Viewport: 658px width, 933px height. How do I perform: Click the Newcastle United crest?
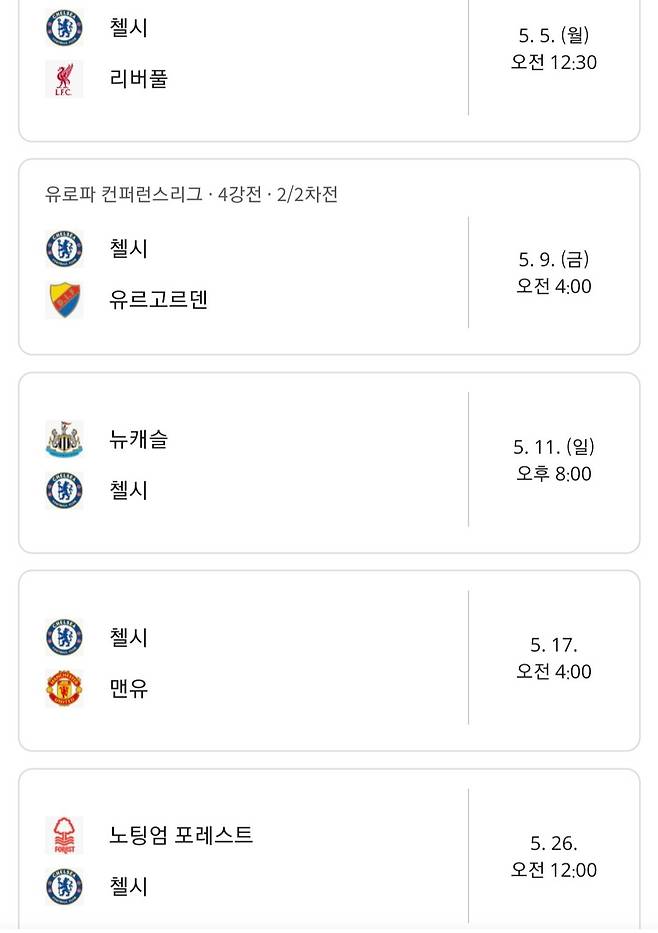pyautogui.click(x=62, y=439)
